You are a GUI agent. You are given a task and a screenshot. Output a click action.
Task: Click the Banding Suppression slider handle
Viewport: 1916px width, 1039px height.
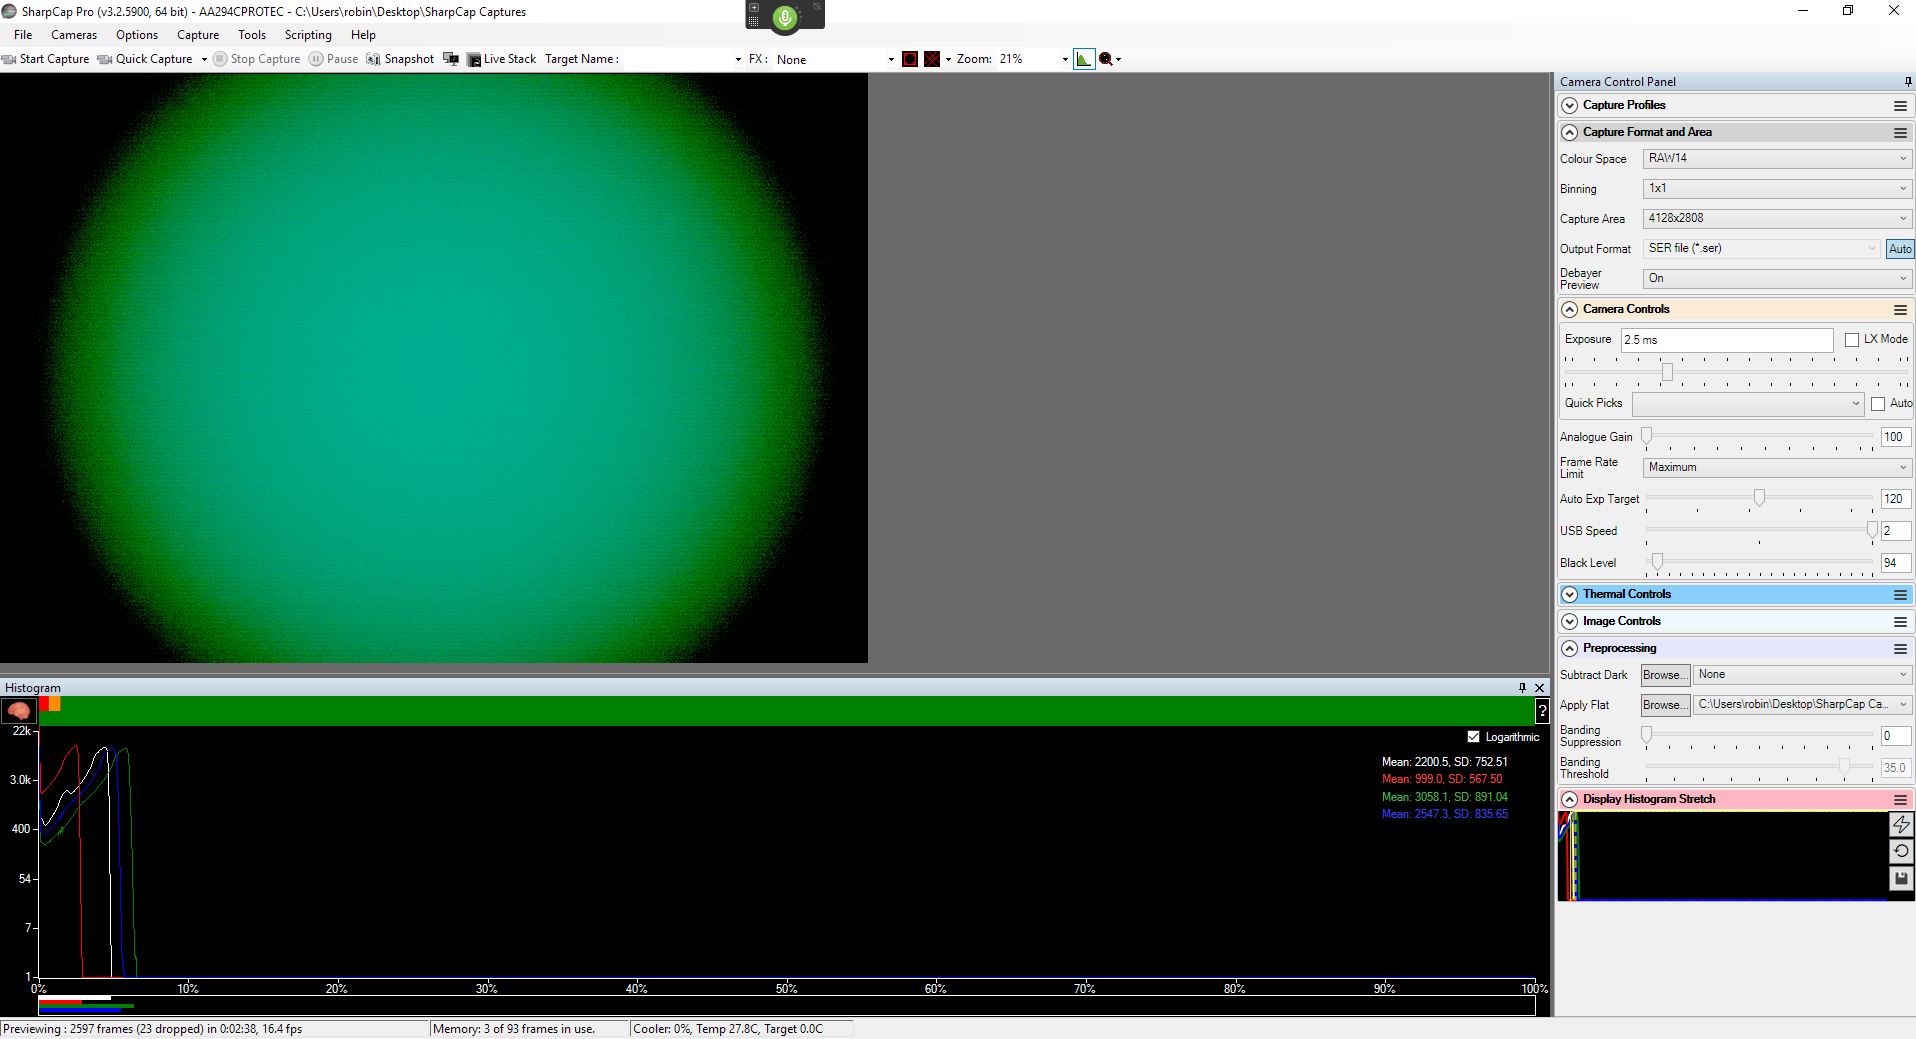click(1647, 735)
